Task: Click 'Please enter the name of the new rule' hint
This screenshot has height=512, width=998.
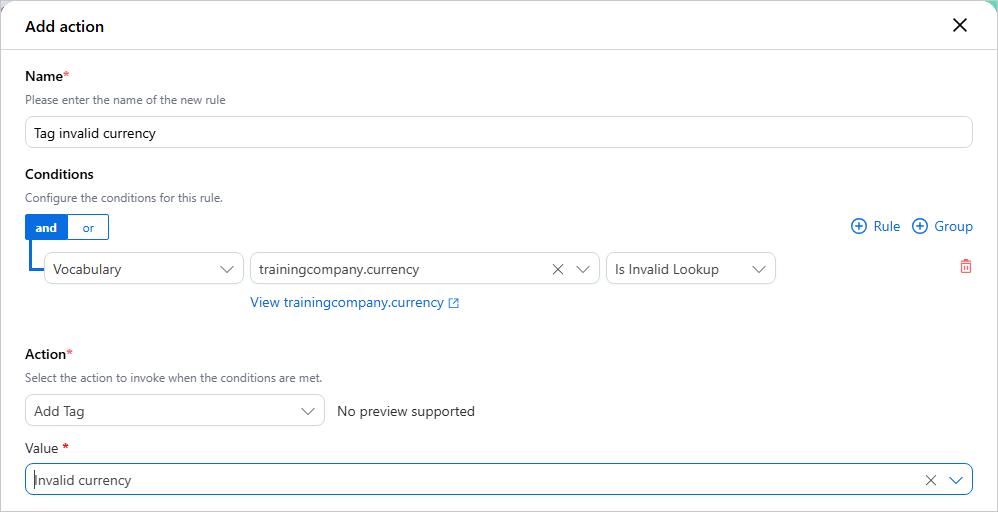Action: (125, 100)
